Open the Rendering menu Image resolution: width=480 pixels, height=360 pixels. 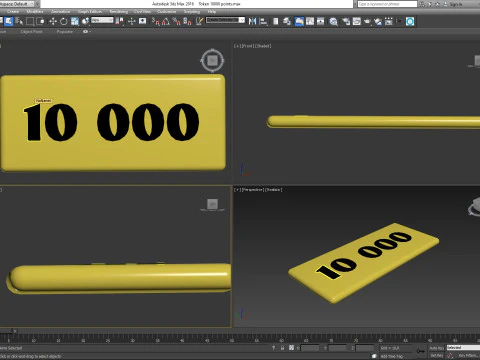click(x=119, y=11)
